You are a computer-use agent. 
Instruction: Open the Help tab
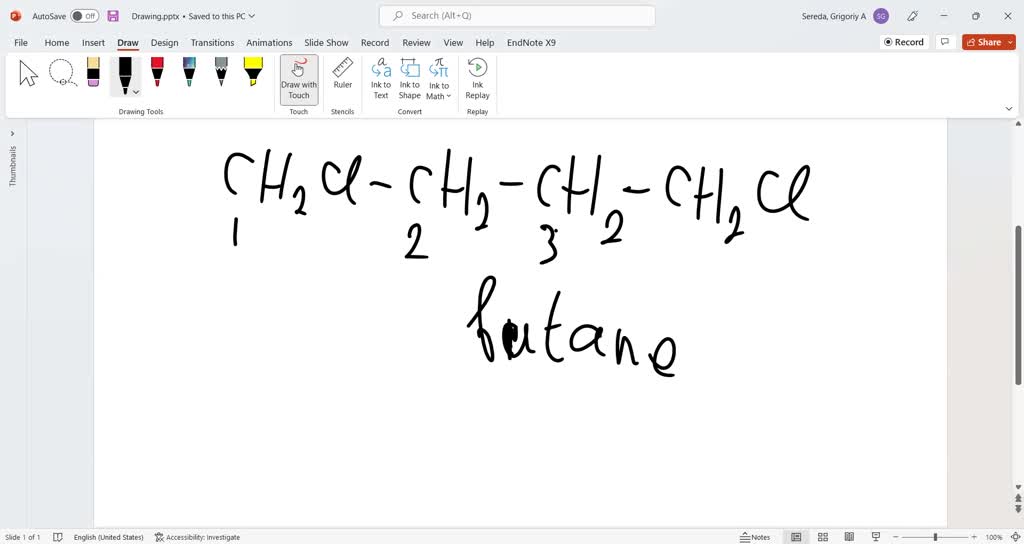pyautogui.click(x=485, y=42)
